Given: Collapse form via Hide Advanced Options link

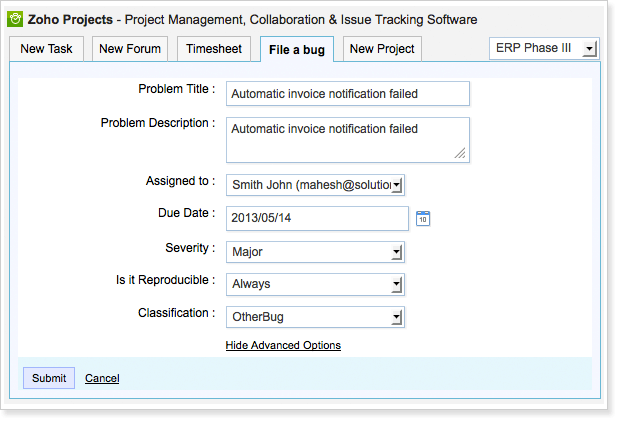Looking at the screenshot, I should point(283,345).
